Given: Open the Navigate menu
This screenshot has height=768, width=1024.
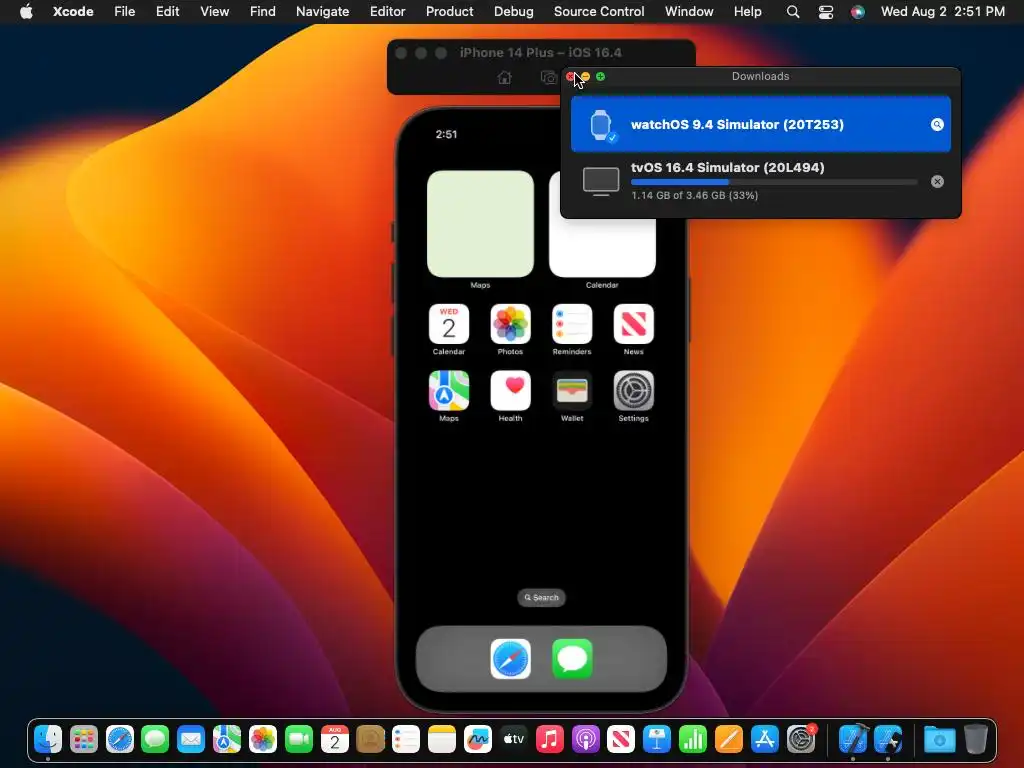Looking at the screenshot, I should (x=323, y=12).
